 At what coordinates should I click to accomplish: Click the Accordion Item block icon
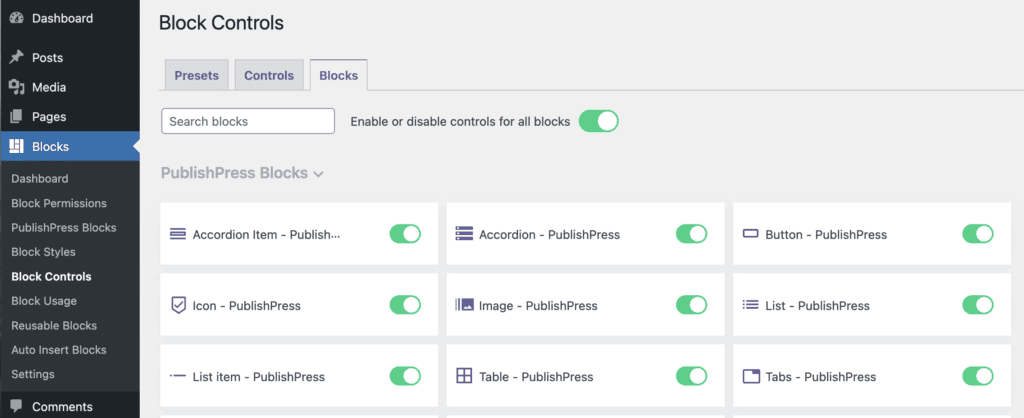[x=178, y=234]
